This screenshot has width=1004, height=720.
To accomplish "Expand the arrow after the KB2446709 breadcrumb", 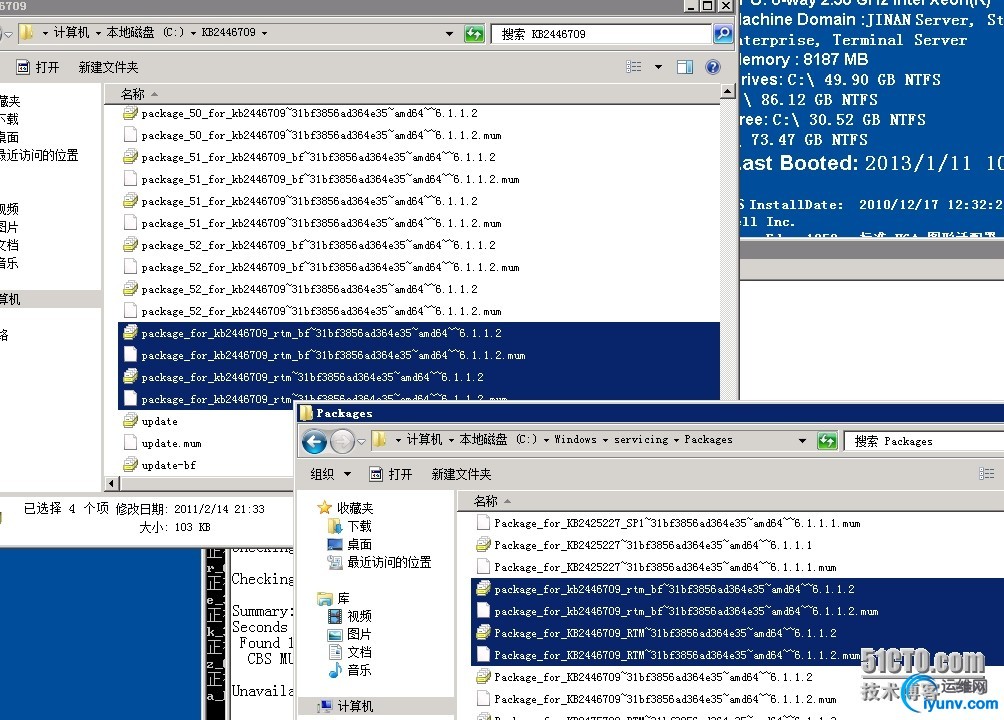I will [264, 33].
